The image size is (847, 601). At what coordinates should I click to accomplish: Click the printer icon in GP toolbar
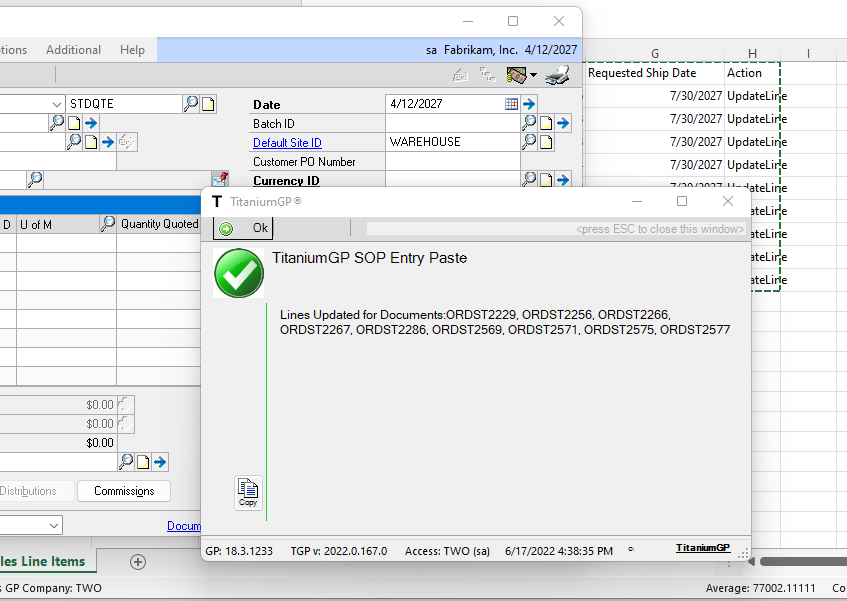[557, 75]
